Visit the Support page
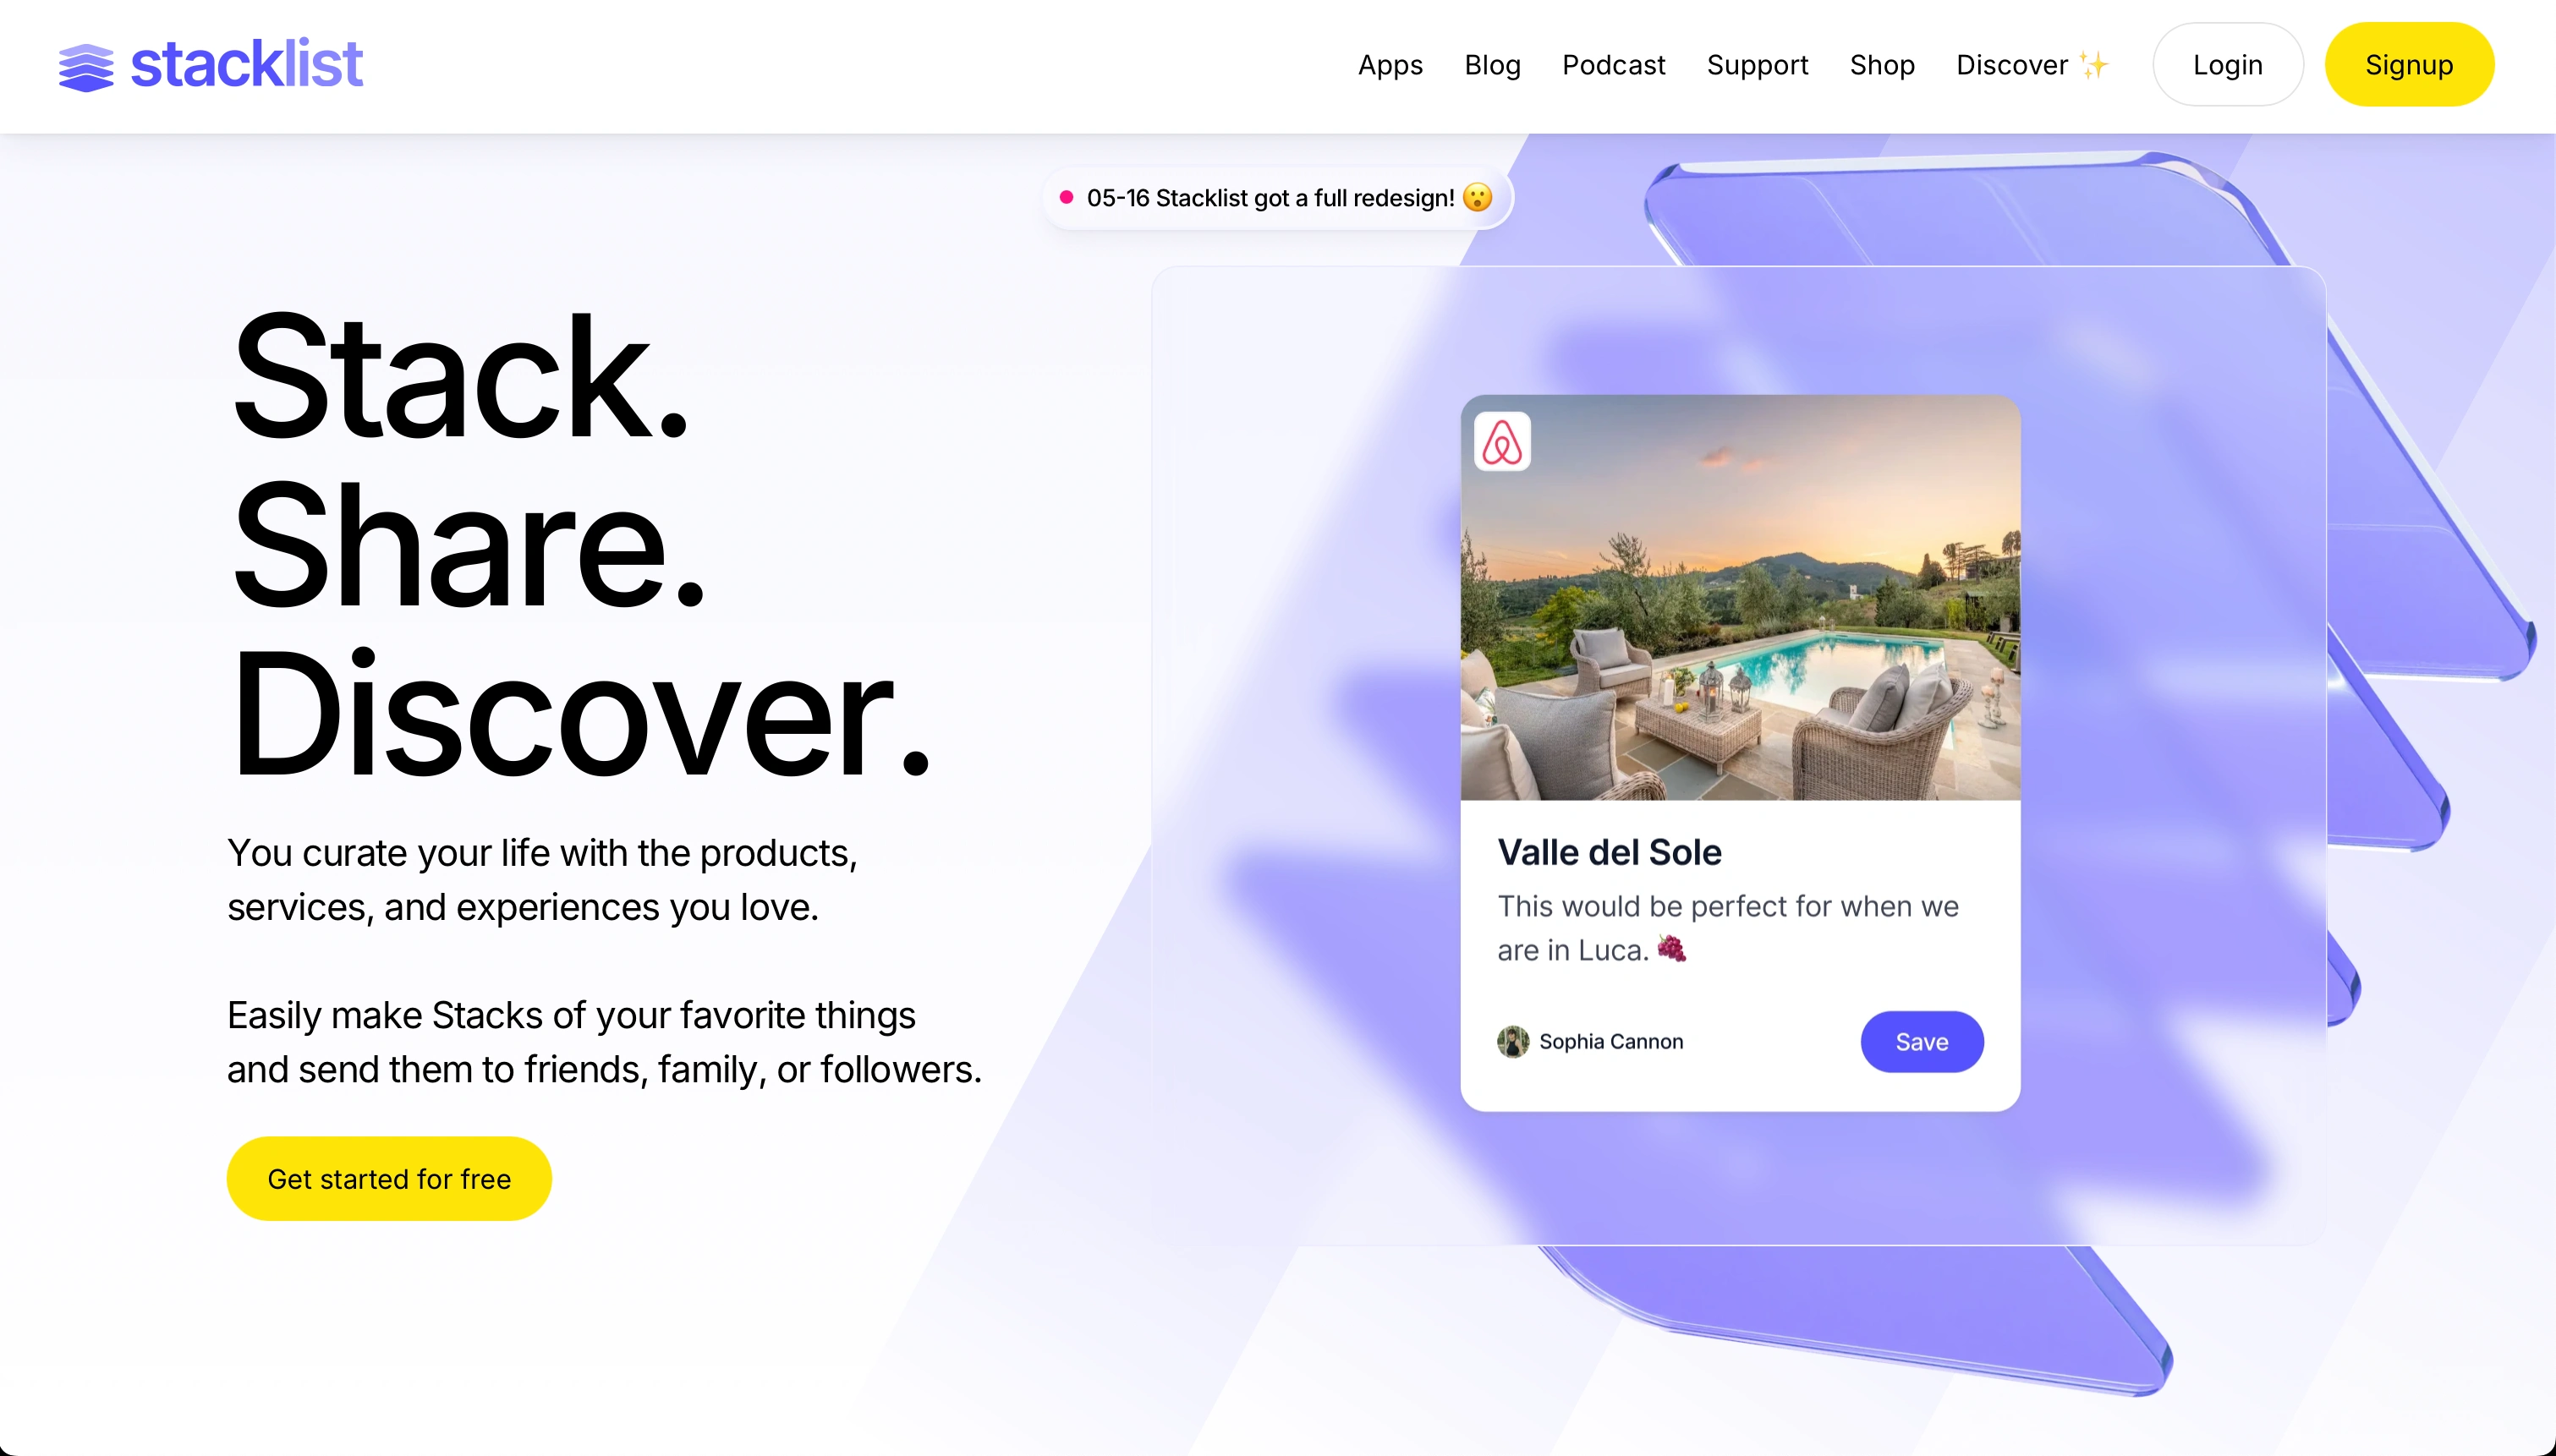 pos(1757,65)
